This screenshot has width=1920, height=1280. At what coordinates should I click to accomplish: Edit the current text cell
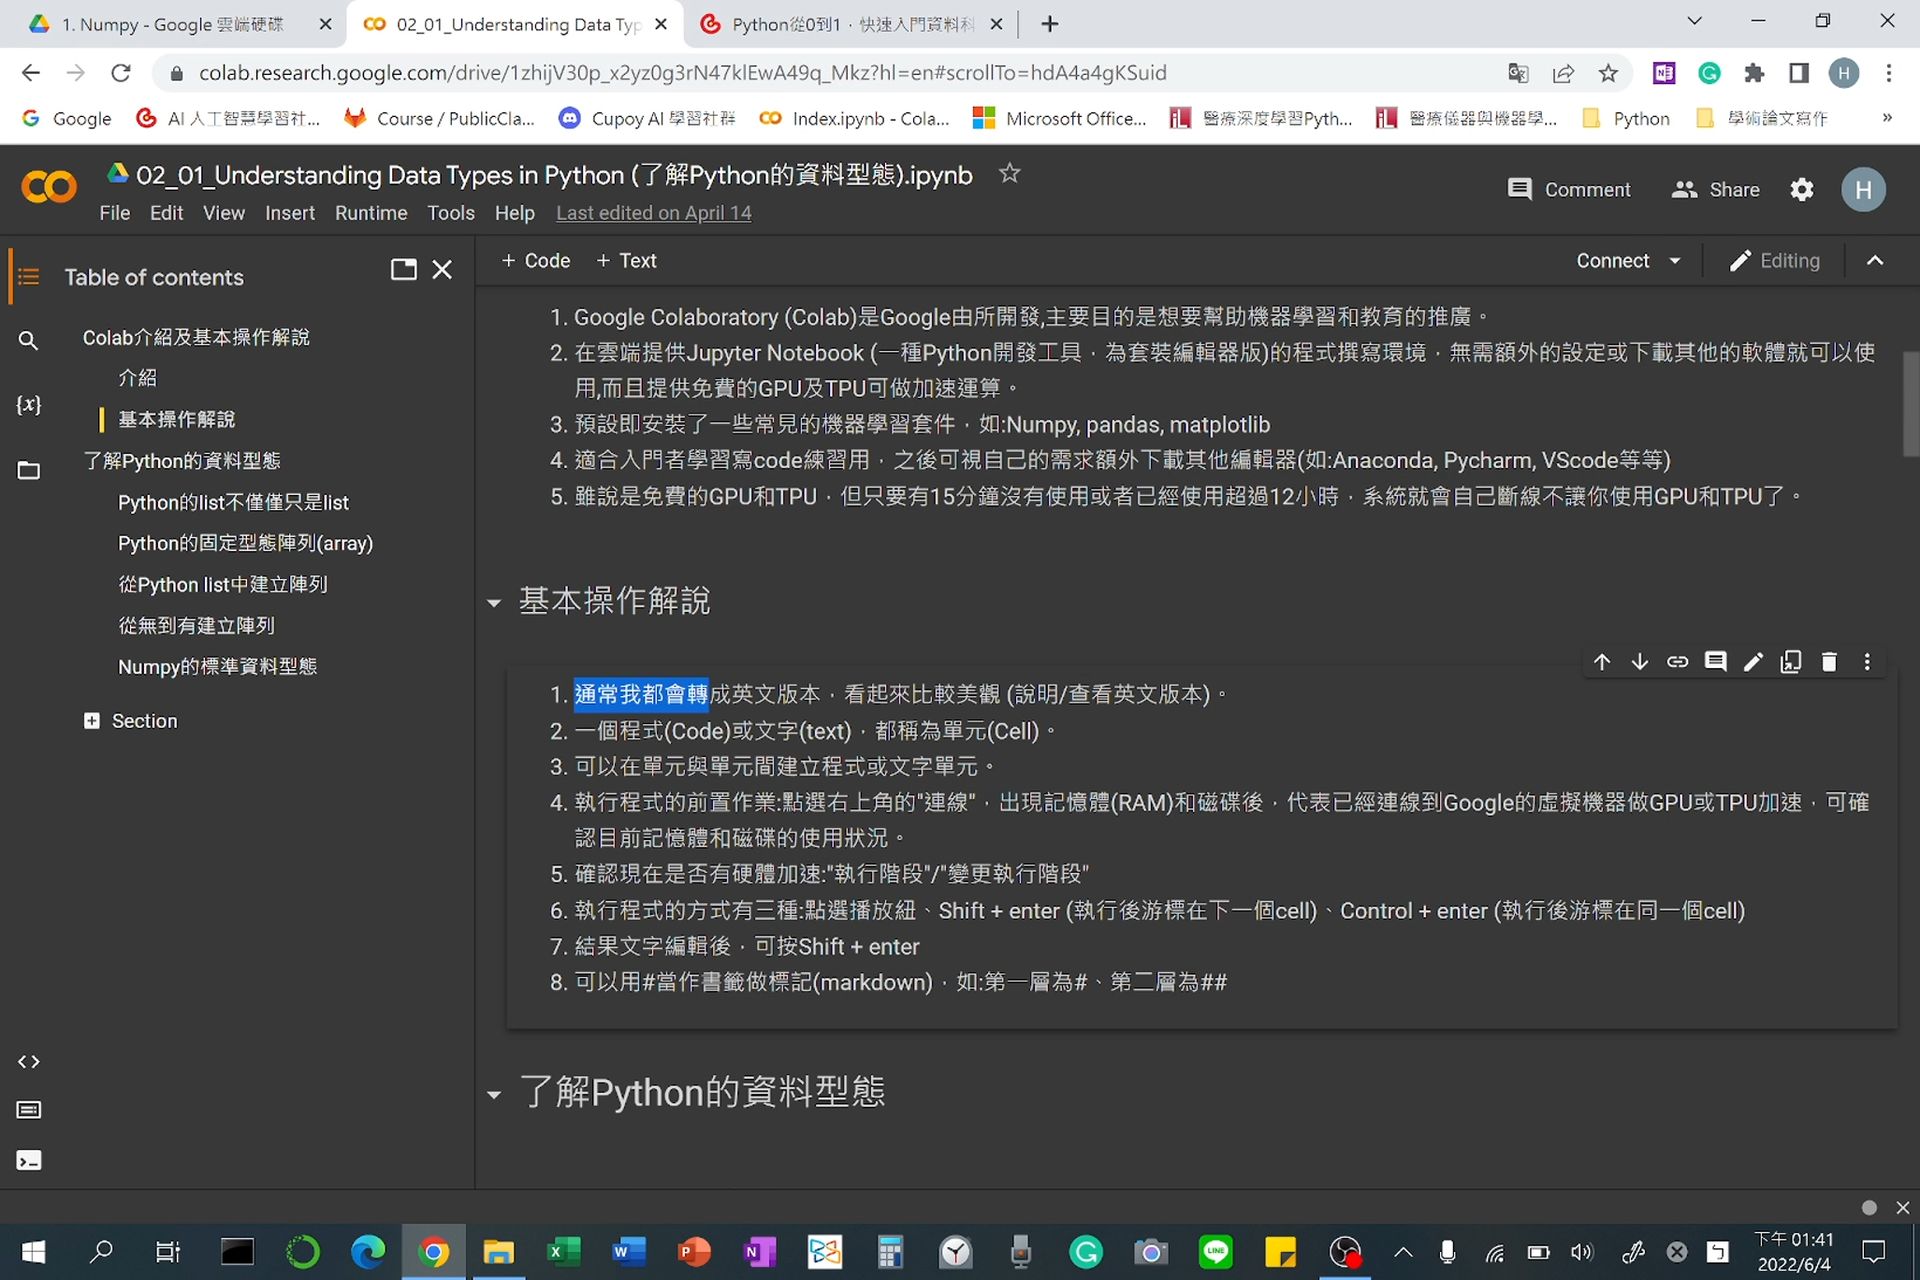click(1753, 661)
